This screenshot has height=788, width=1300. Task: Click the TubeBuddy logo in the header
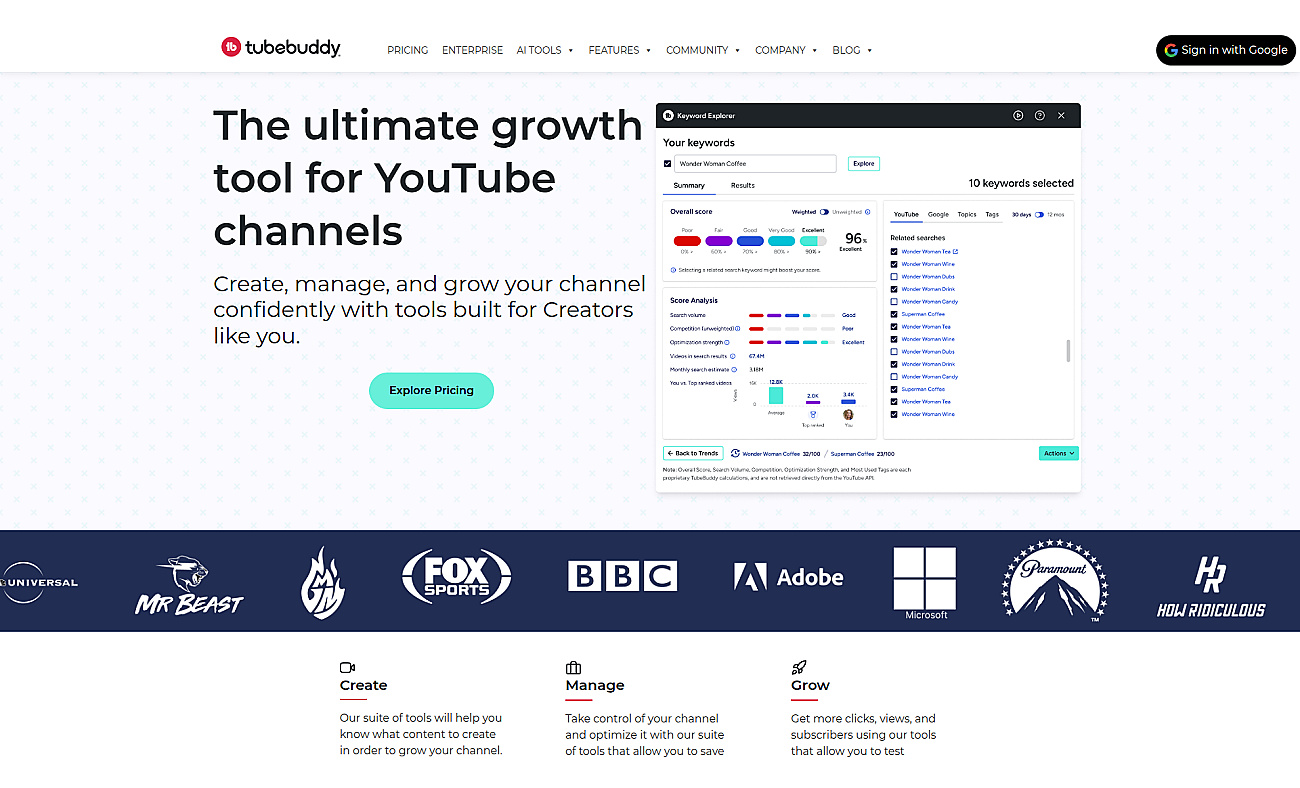click(281, 47)
